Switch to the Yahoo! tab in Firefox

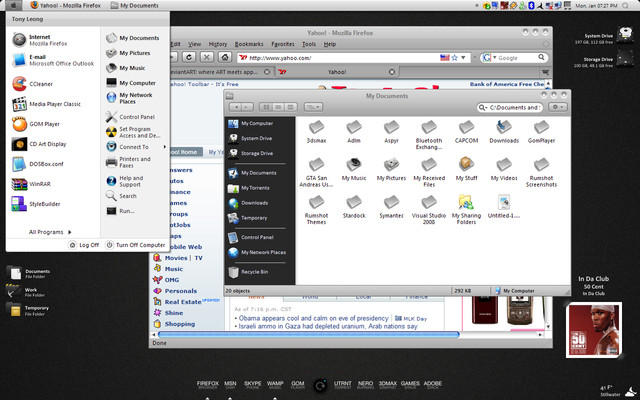[x=336, y=72]
